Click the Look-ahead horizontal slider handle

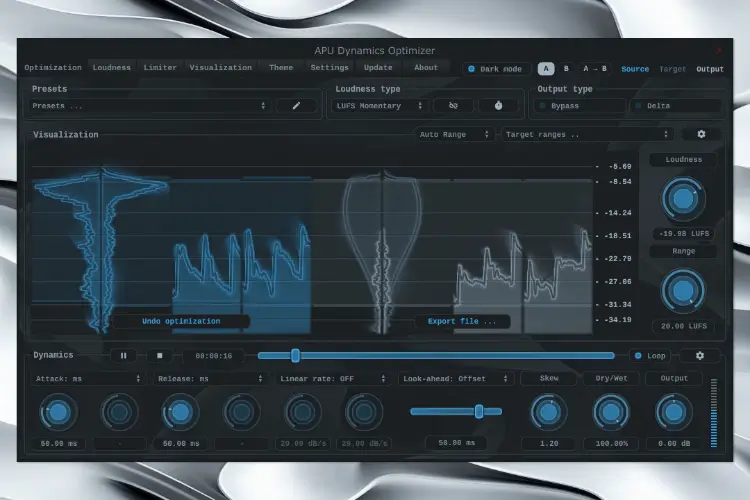[480, 411]
